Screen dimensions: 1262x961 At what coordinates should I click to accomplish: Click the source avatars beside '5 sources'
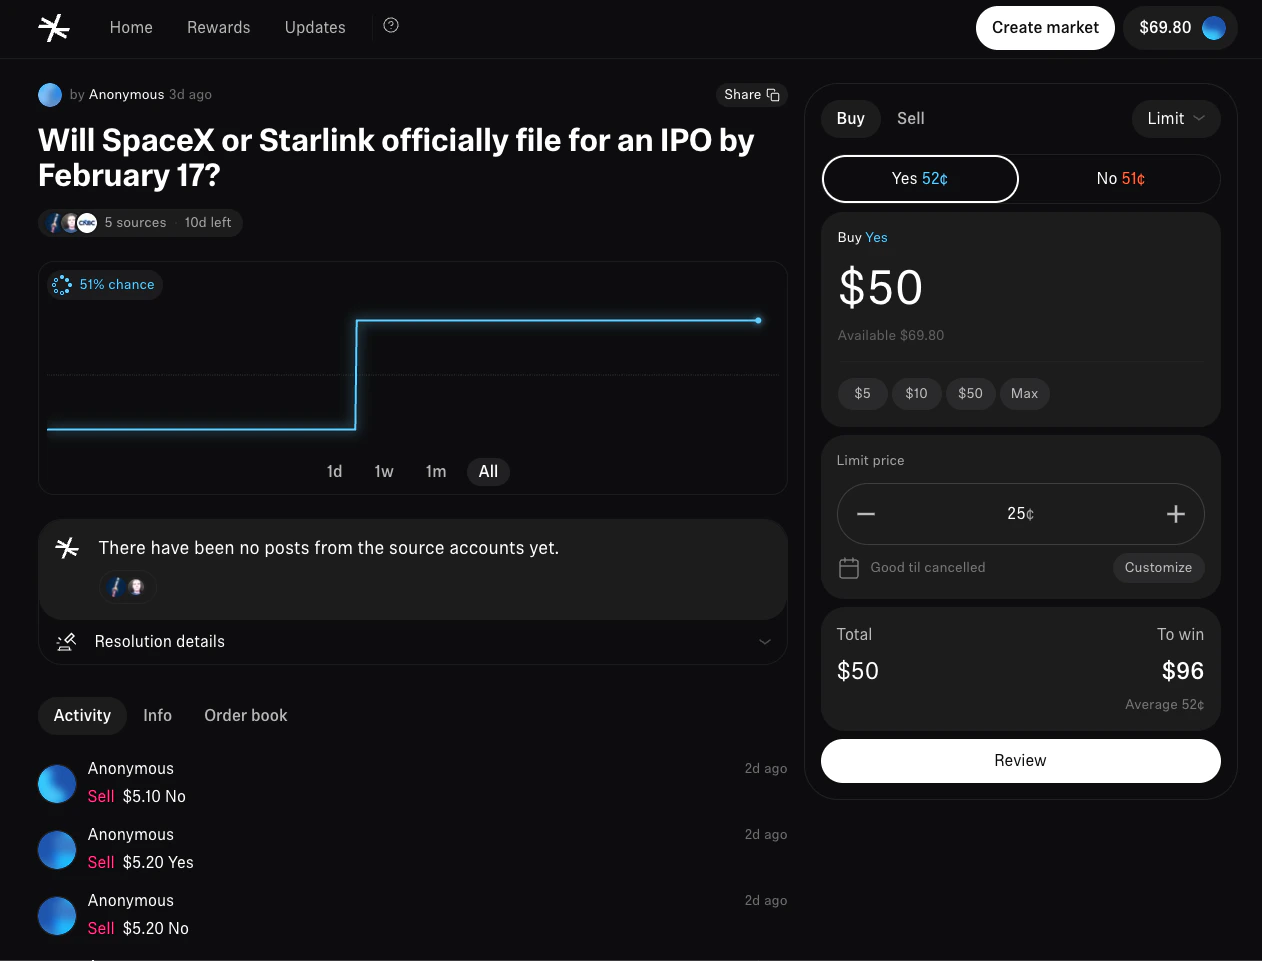tap(72, 223)
